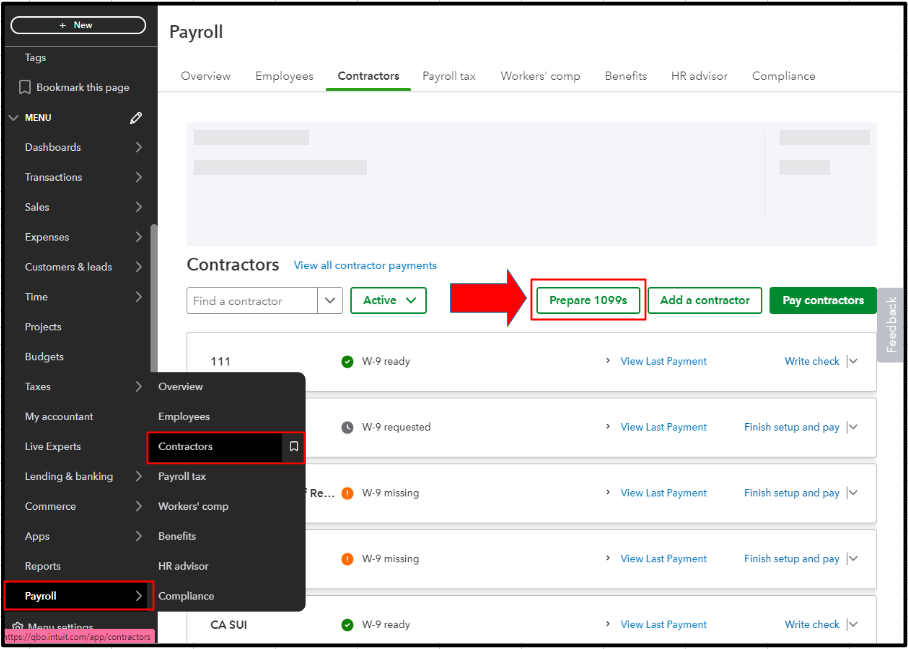Open Projects in the sidebar menu

tap(43, 327)
